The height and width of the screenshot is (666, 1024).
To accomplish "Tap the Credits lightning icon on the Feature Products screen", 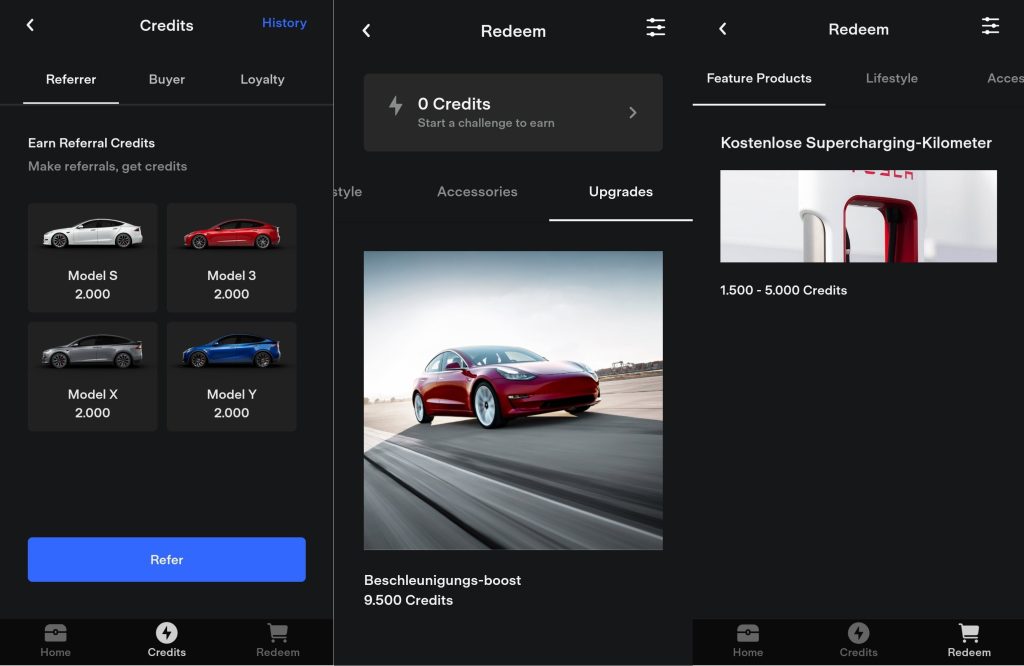I will [858, 639].
